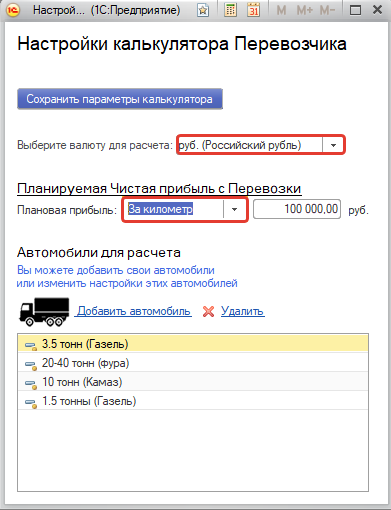The height and width of the screenshot is (510, 391).
Task: Maximize the settings window
Action: pyautogui.click(x=355, y=10)
